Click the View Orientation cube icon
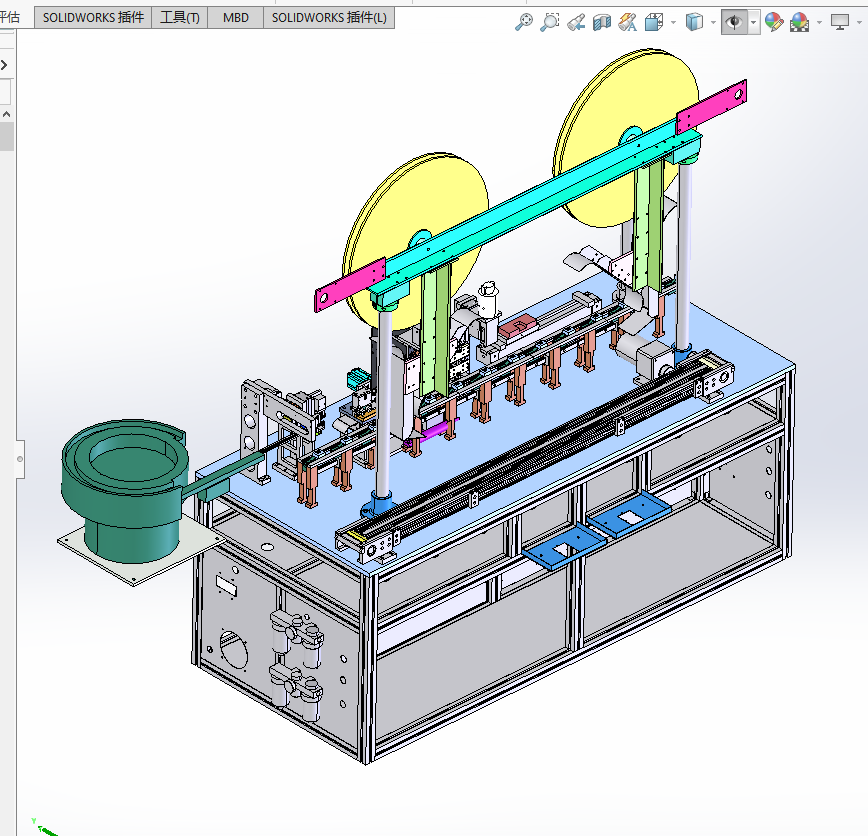 coord(654,22)
